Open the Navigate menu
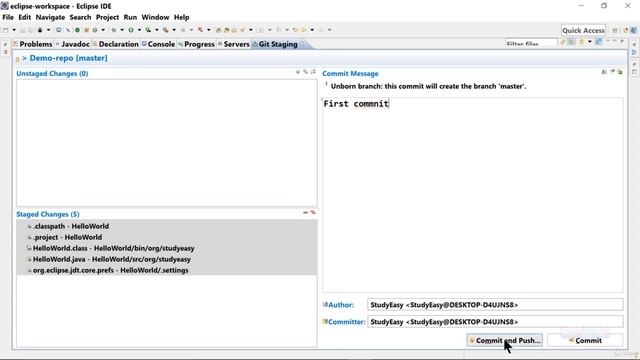This screenshot has height=360, width=640. click(50, 17)
